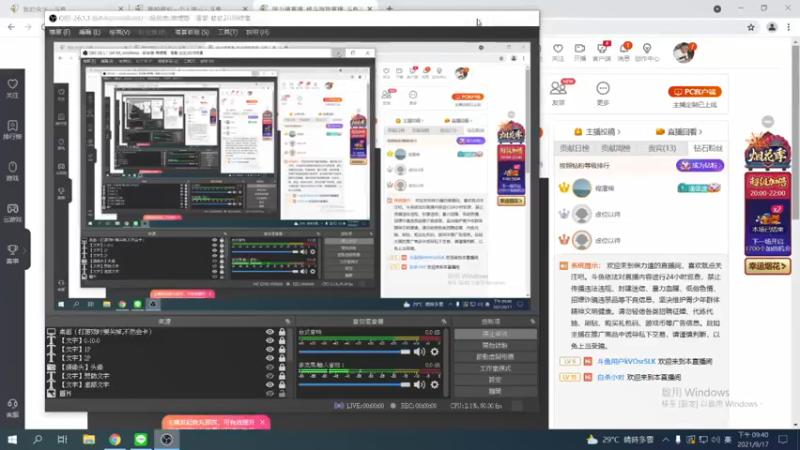
Task: Open the 檔案(F) menu in OBS
Action: (x=60, y=32)
